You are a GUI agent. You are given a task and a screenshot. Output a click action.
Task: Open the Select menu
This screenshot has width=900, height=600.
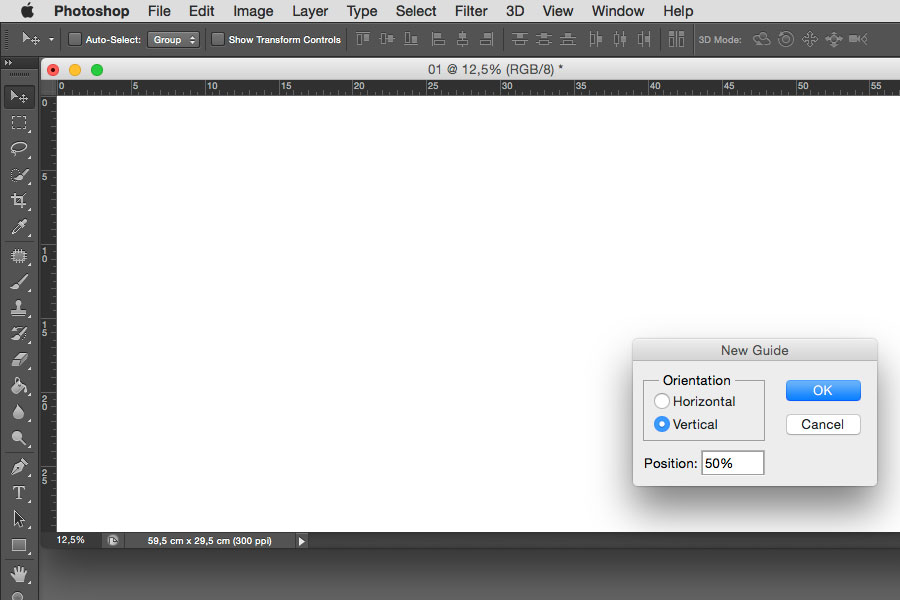416,11
